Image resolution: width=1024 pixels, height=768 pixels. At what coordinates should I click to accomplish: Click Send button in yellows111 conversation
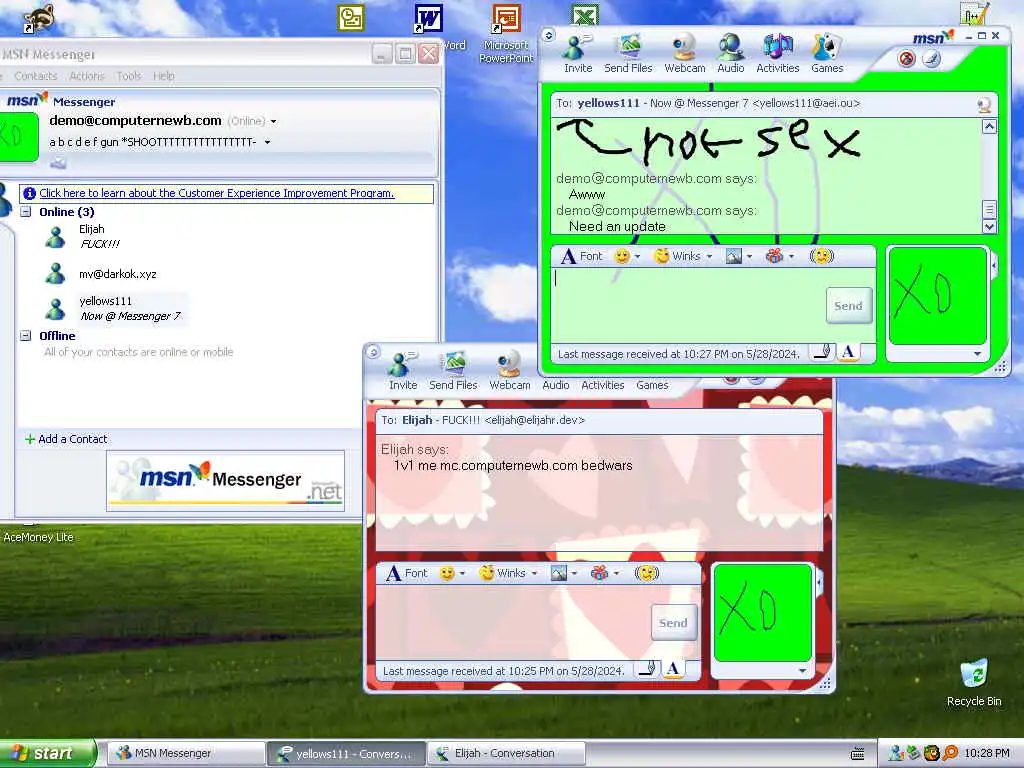(x=848, y=306)
